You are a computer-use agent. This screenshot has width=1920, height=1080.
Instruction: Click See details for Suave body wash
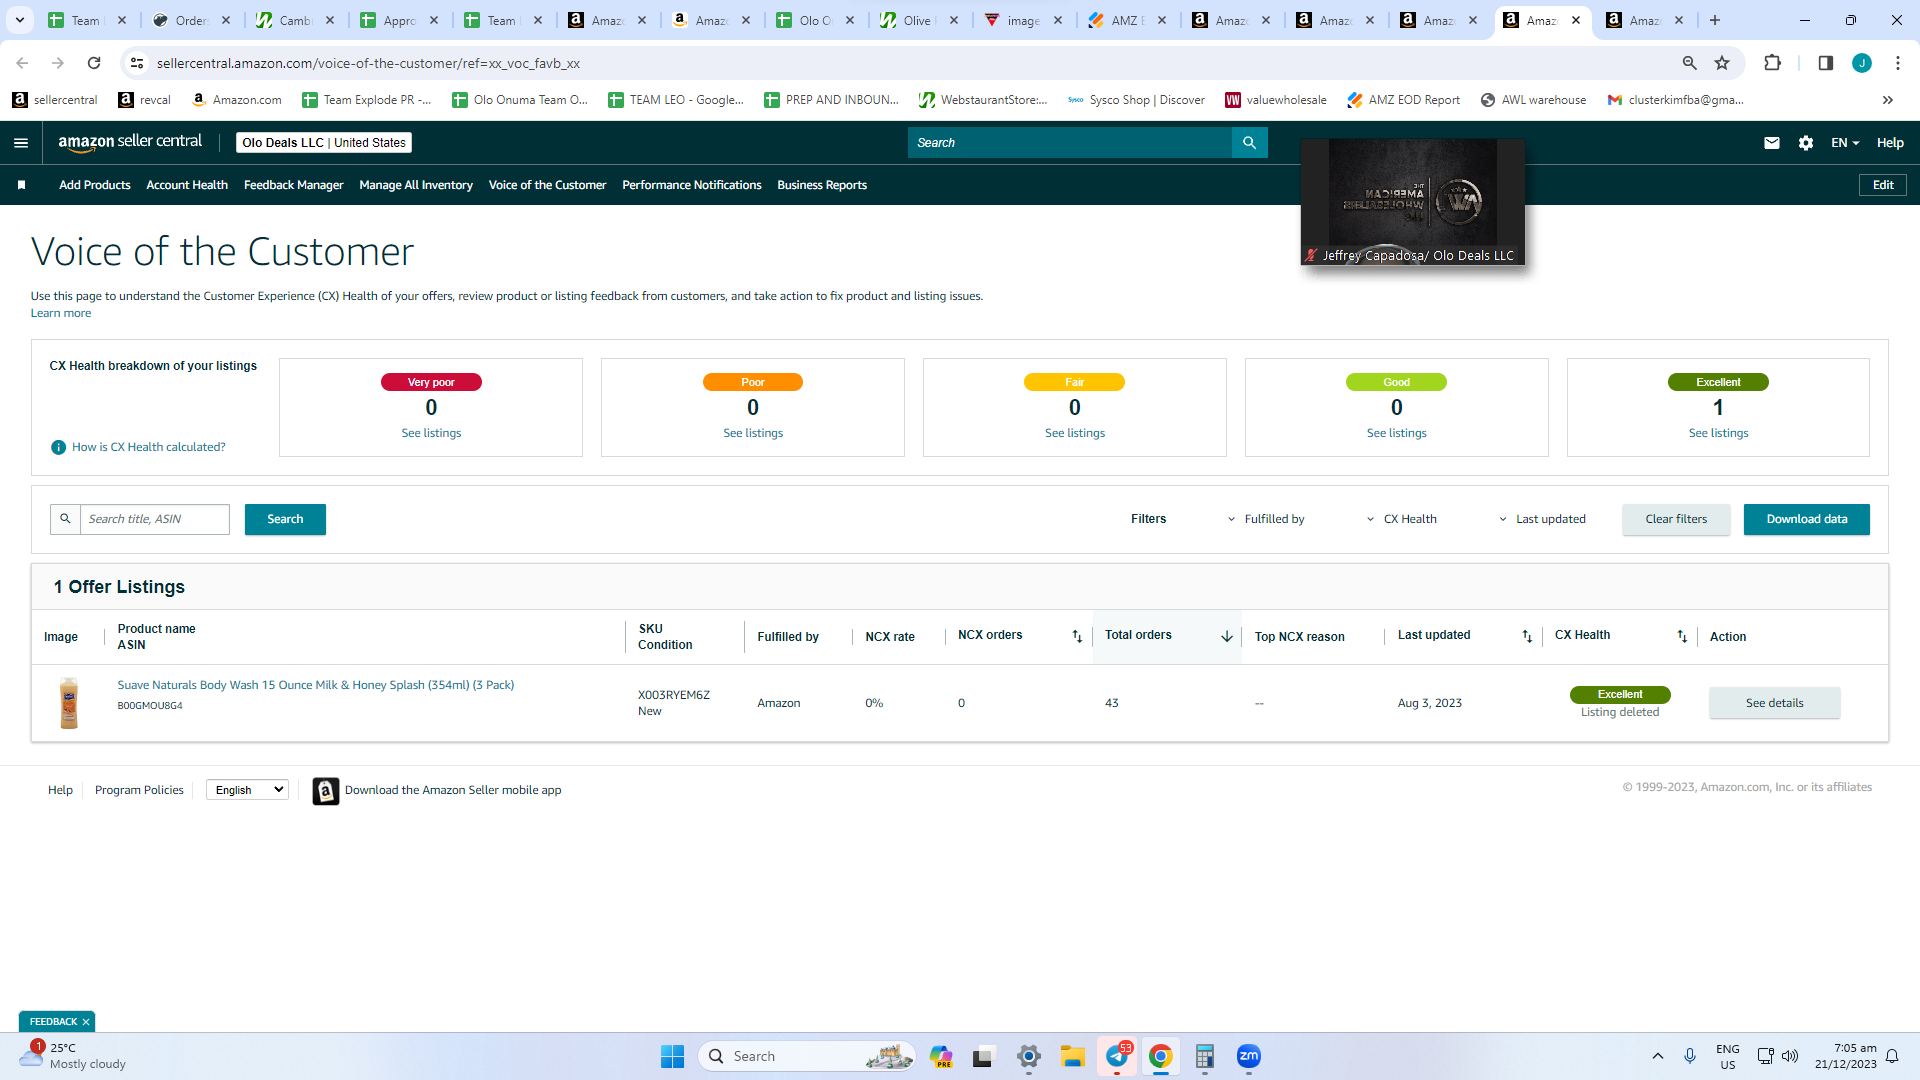[x=1775, y=703]
